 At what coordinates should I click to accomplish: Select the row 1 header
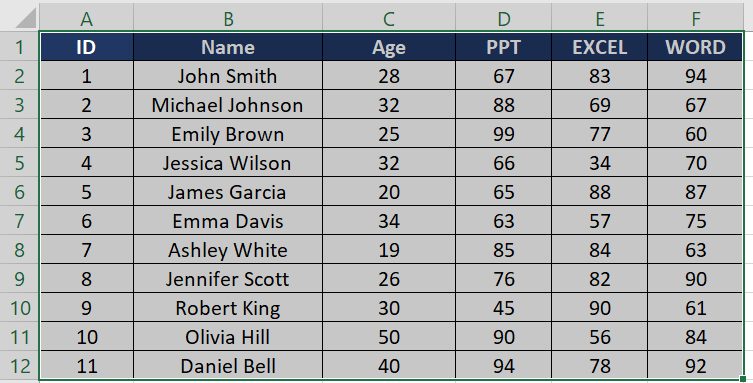[x=19, y=47]
